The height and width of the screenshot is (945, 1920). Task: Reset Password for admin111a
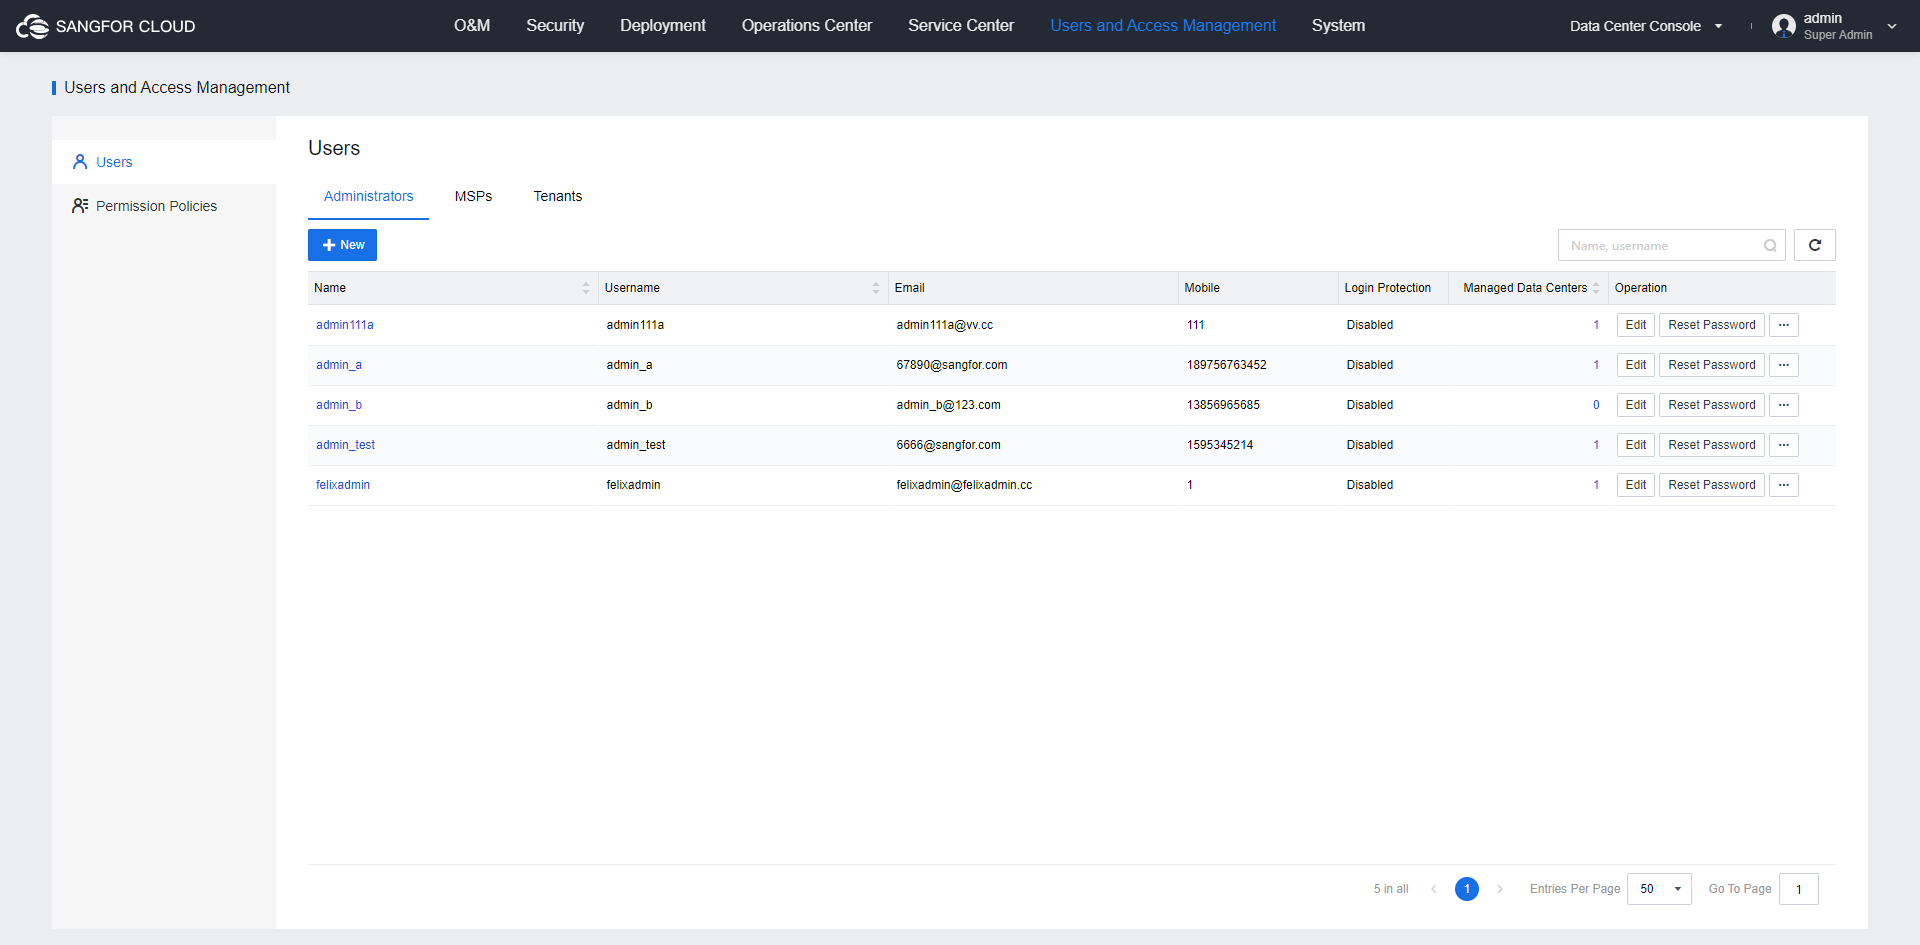coord(1712,325)
